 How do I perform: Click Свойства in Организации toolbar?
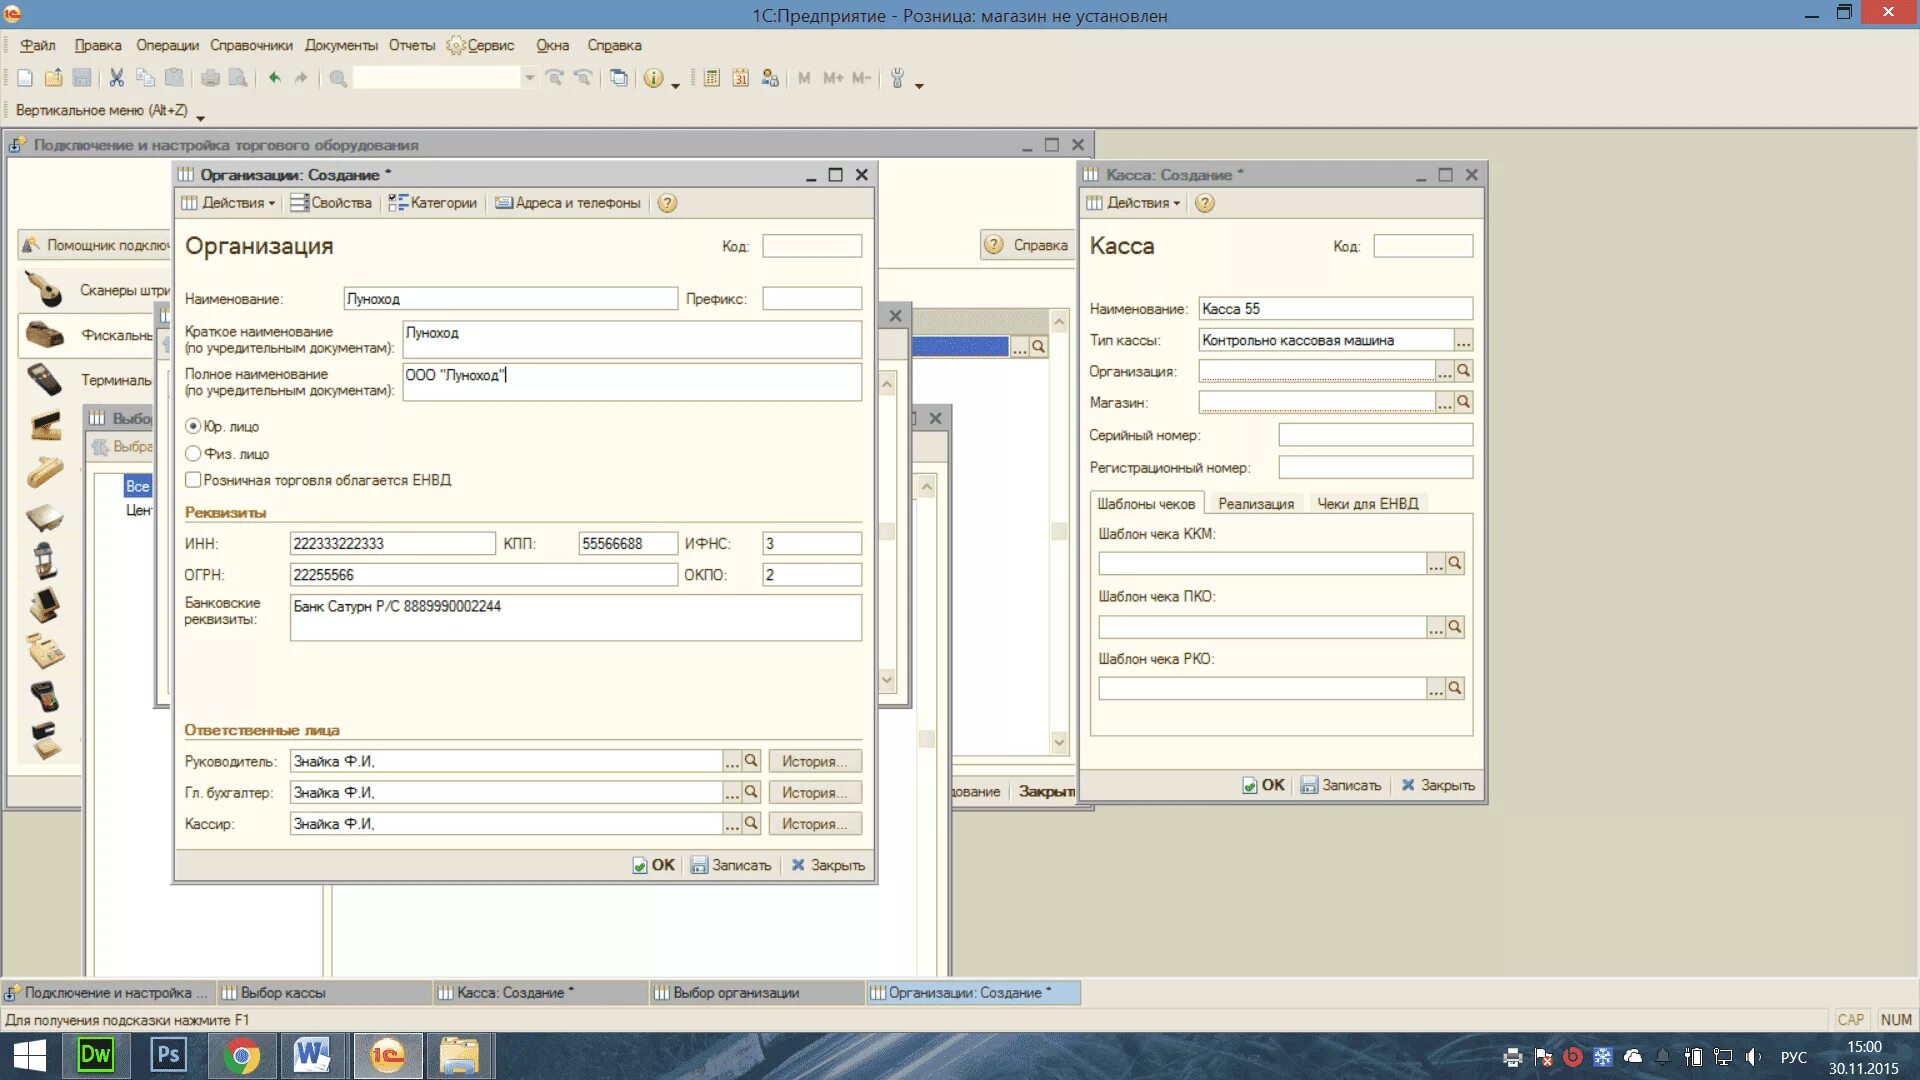(331, 203)
